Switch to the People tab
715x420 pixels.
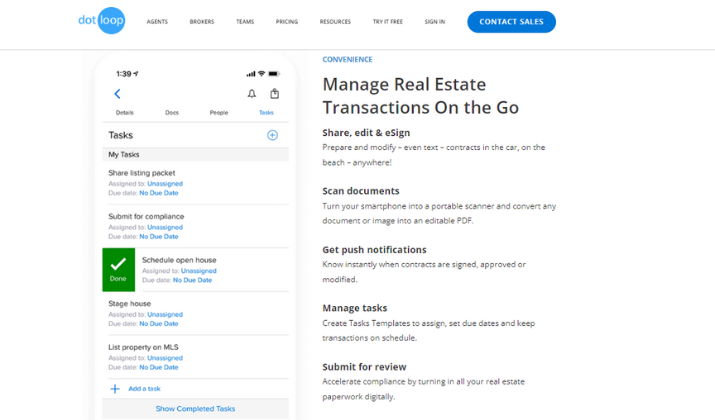(x=219, y=113)
